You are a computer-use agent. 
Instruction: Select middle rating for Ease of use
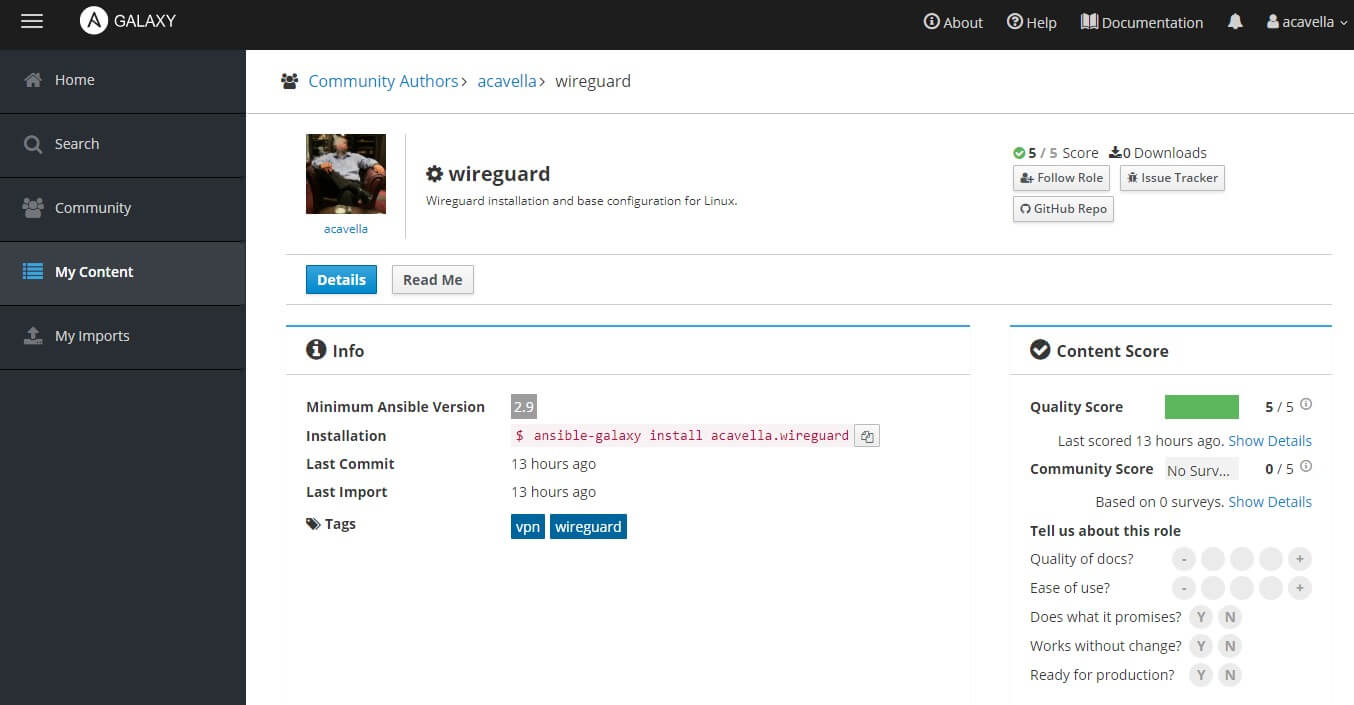pos(1241,588)
